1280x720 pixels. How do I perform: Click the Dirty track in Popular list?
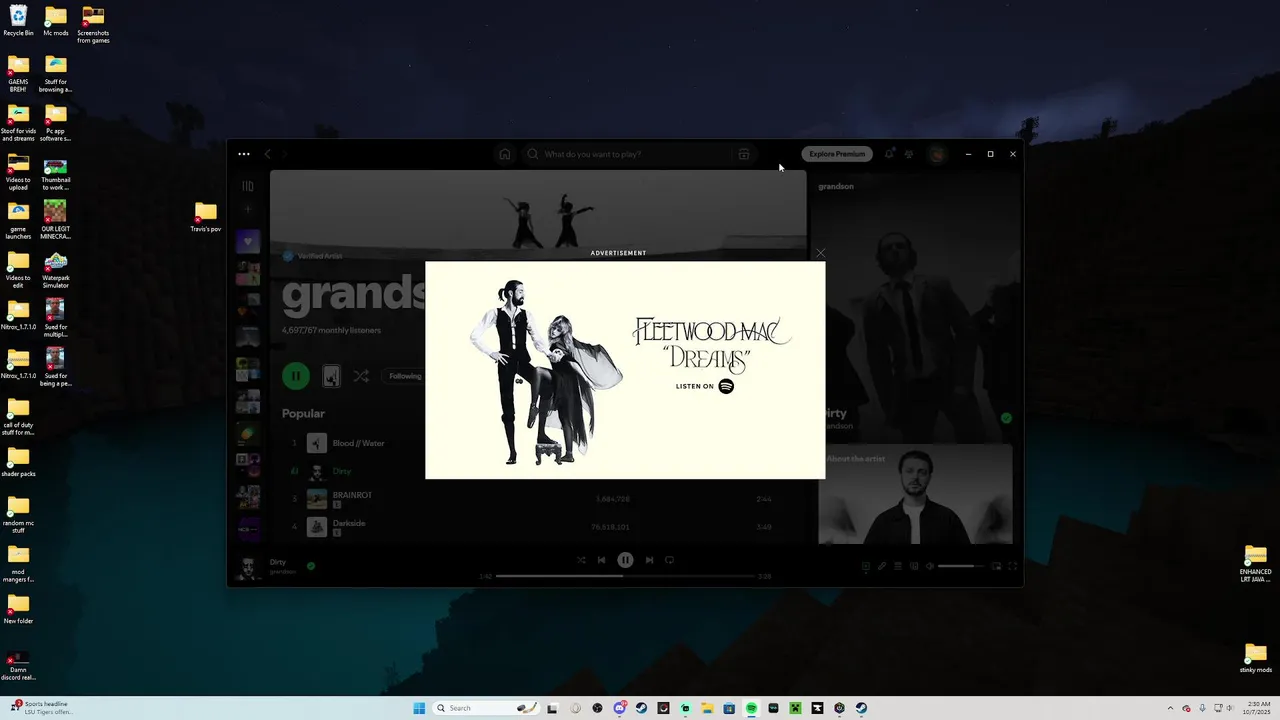pos(342,471)
